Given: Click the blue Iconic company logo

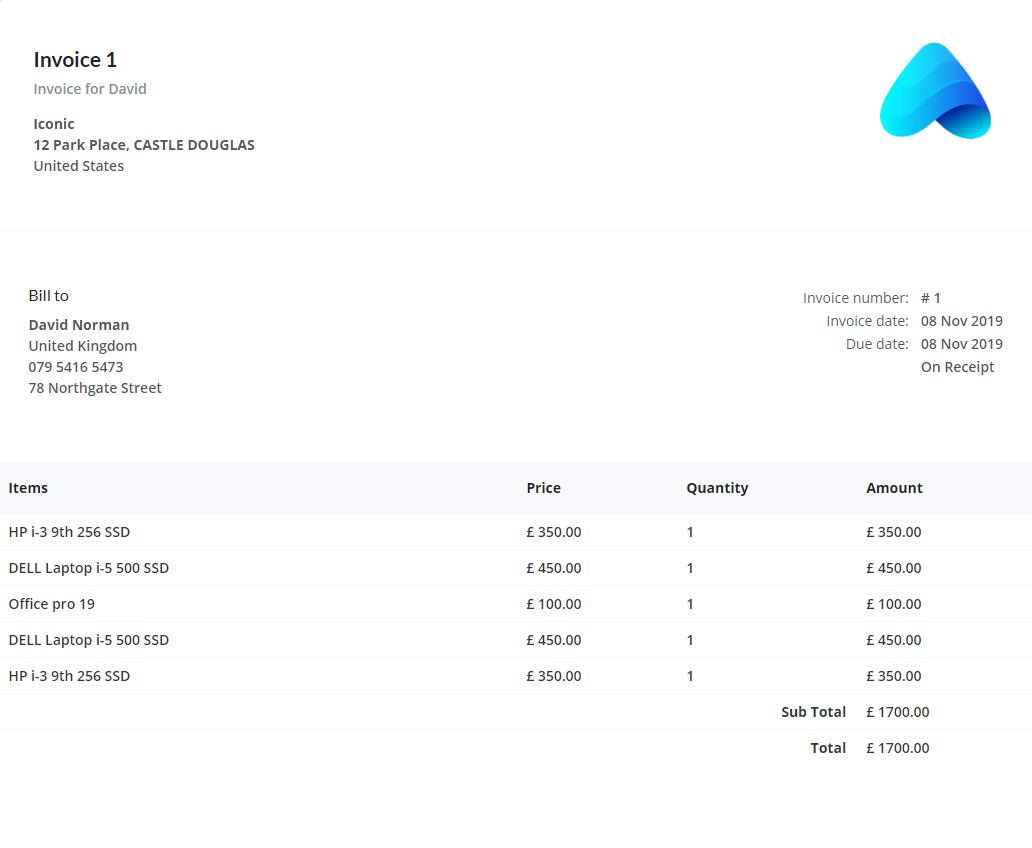Looking at the screenshot, I should tap(935, 91).
